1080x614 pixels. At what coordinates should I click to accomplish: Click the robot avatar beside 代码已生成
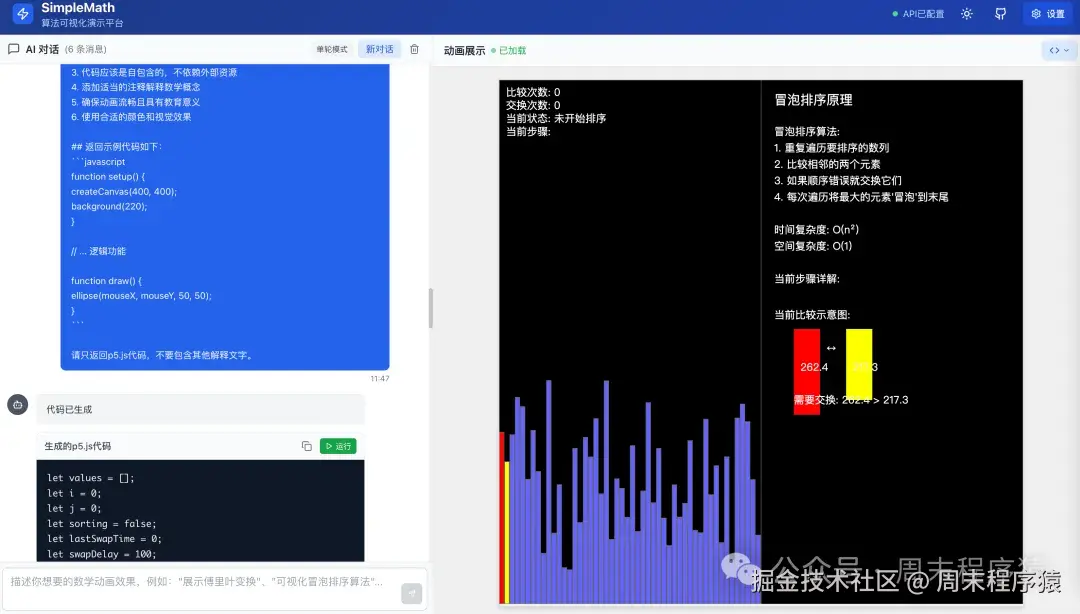17,404
